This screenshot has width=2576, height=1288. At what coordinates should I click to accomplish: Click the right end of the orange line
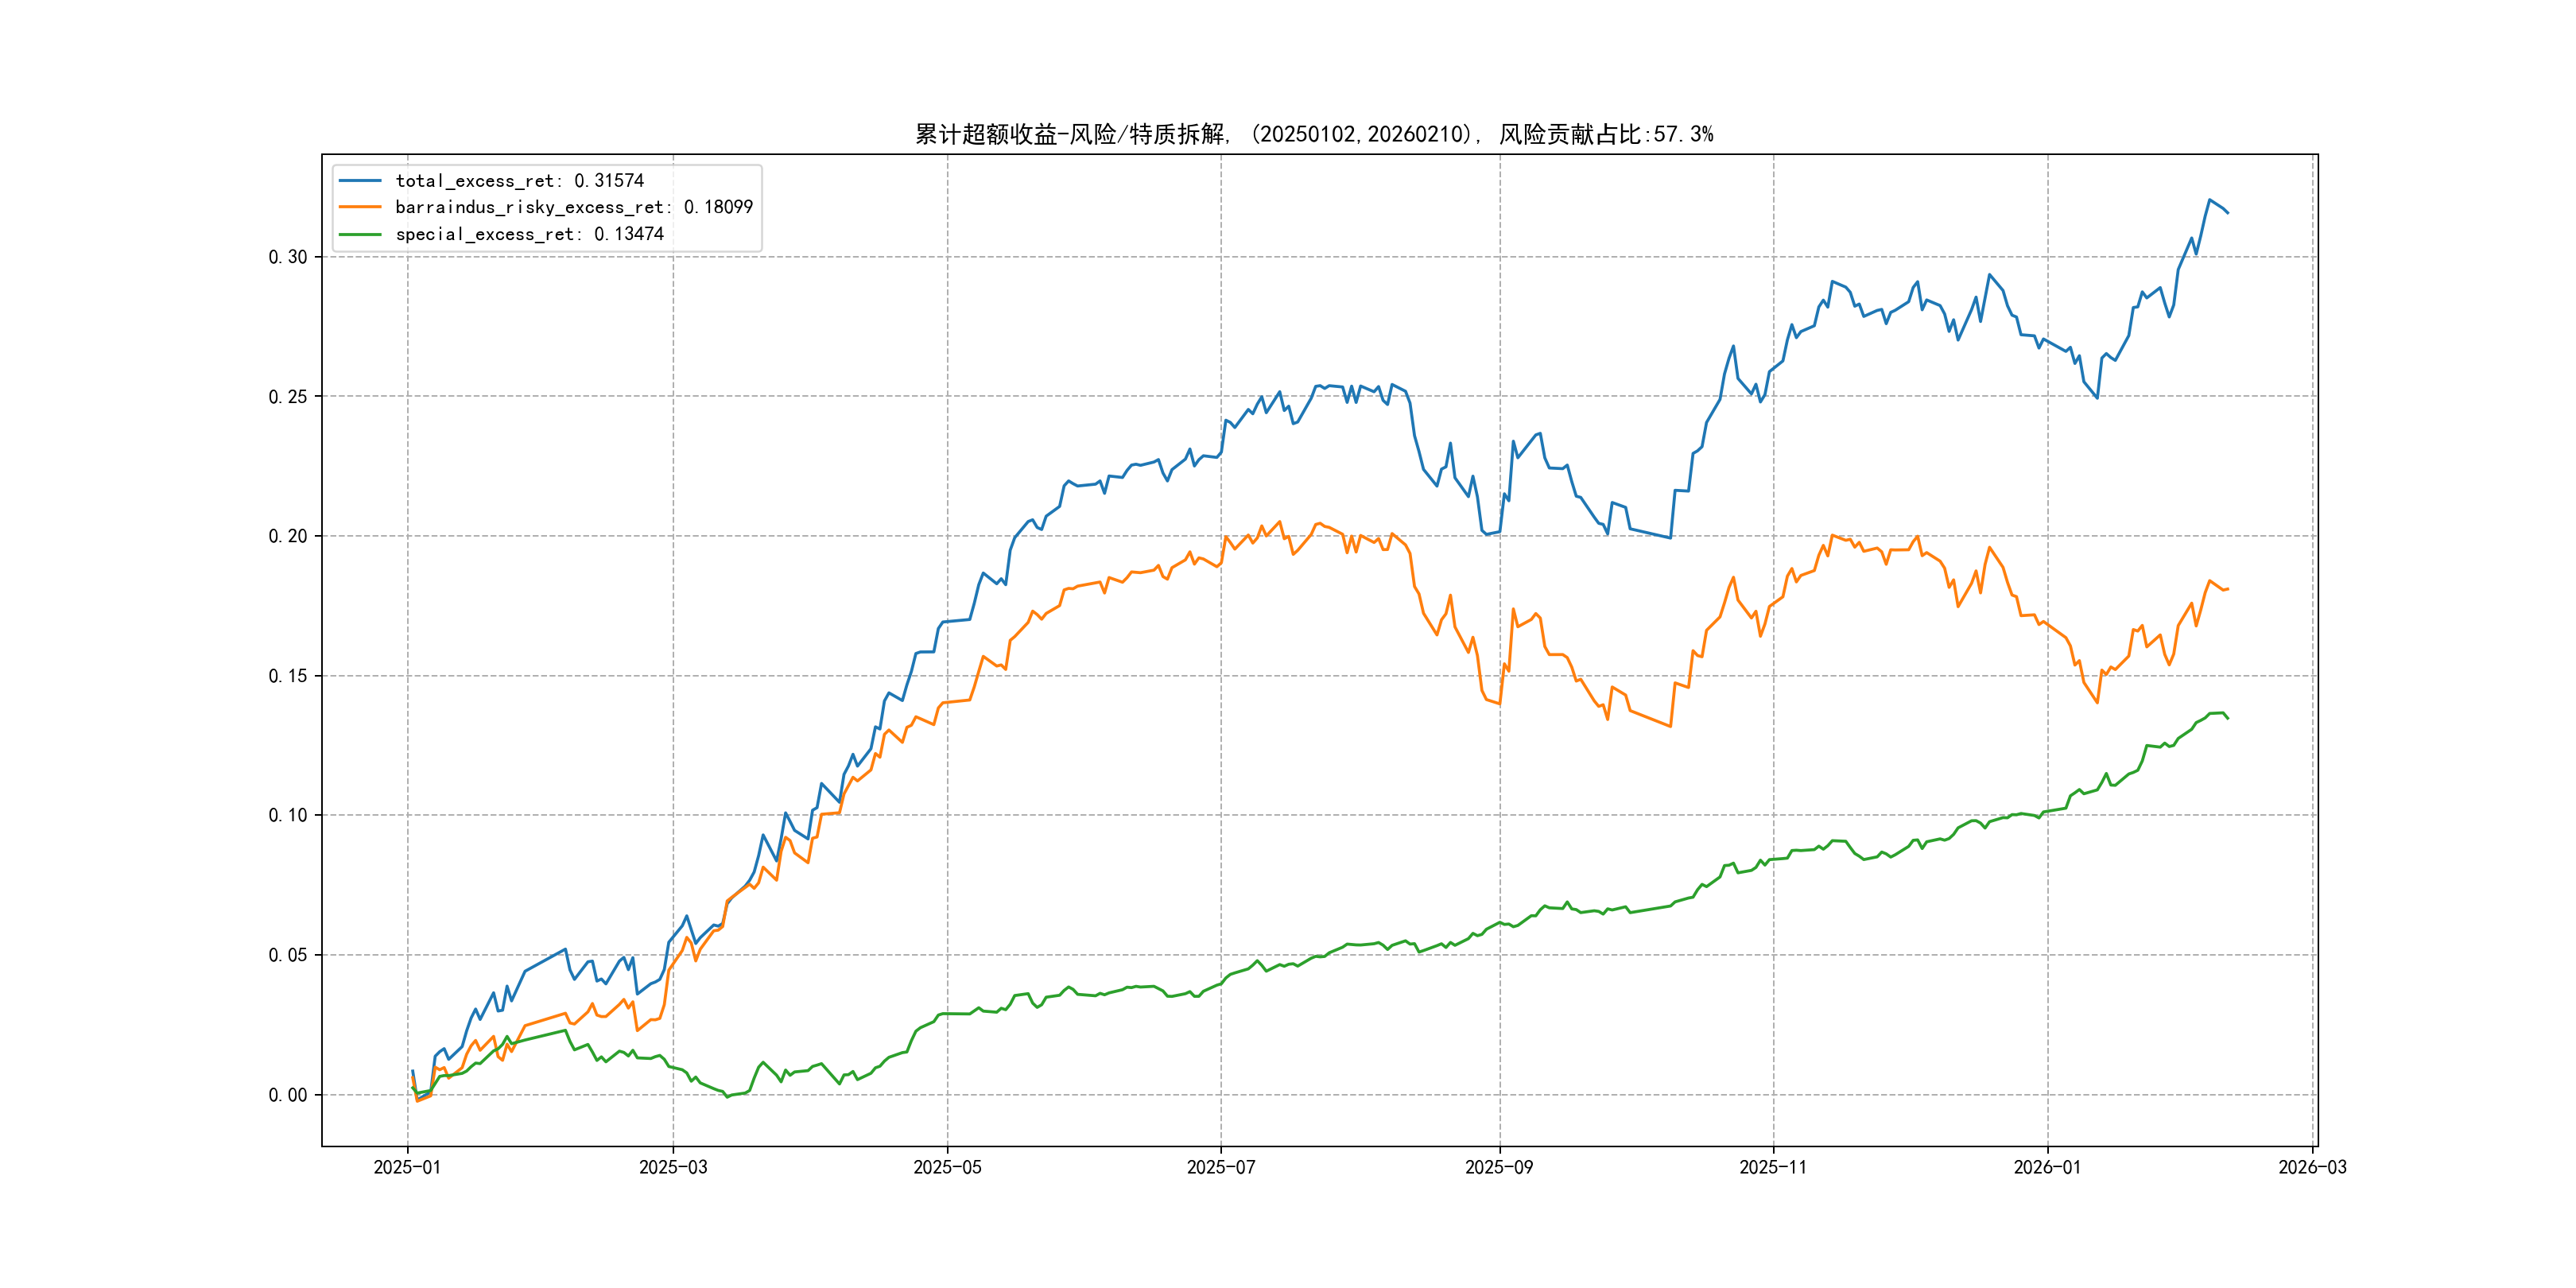2227,589
